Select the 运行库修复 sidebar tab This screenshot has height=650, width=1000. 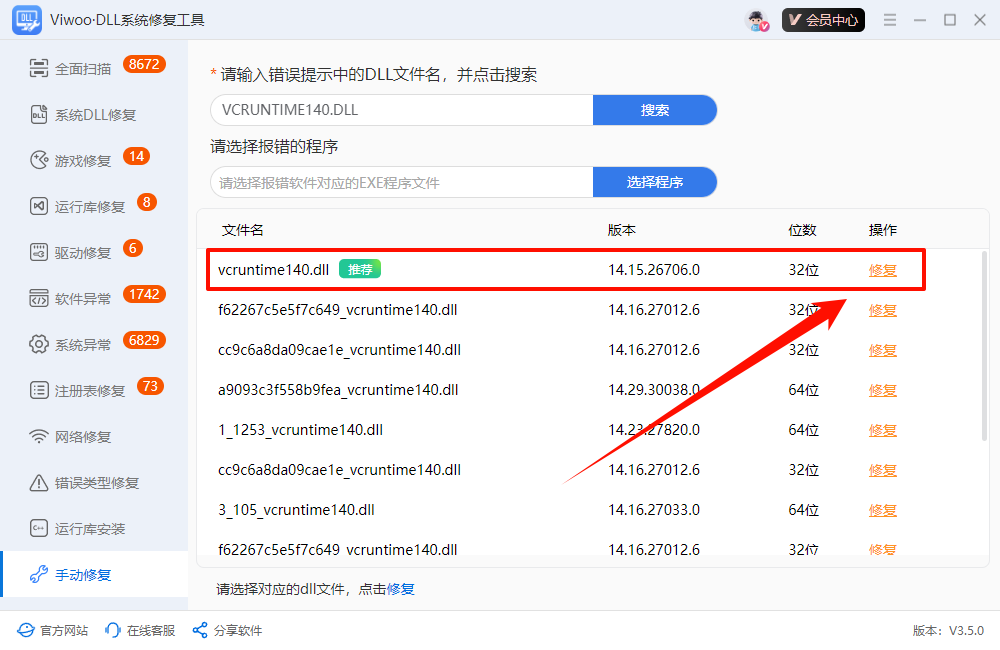tap(90, 207)
